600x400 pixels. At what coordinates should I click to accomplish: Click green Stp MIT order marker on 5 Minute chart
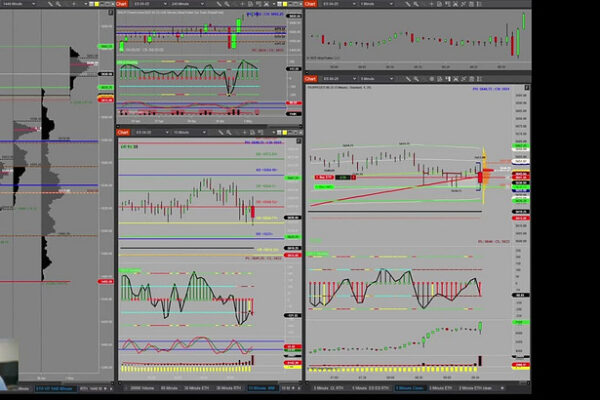pos(324,187)
